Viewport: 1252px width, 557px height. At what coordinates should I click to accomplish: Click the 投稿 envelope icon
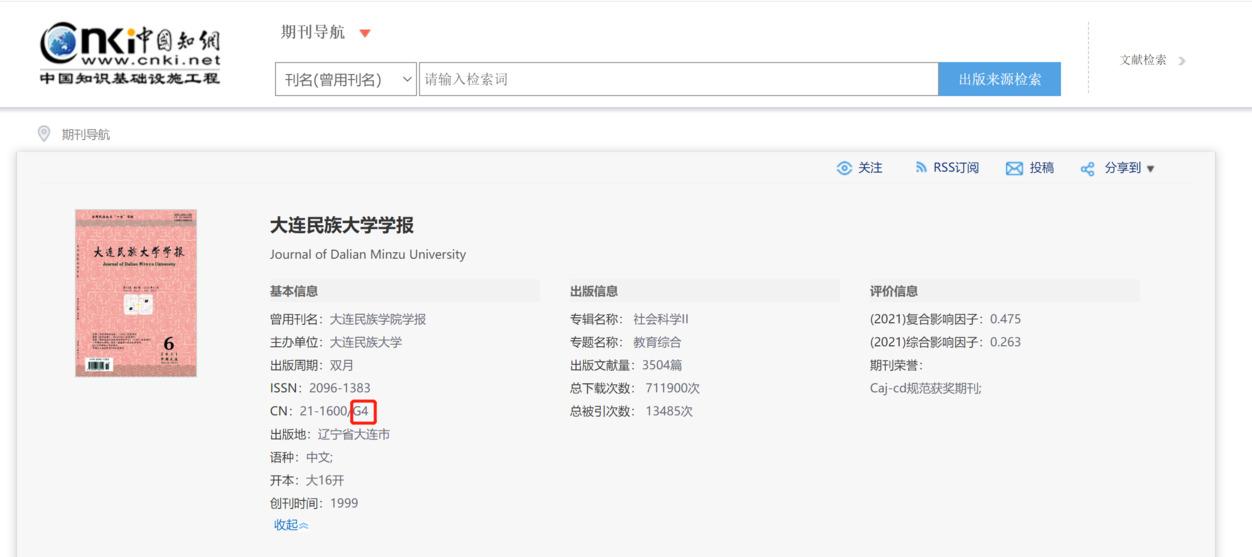(x=1014, y=168)
